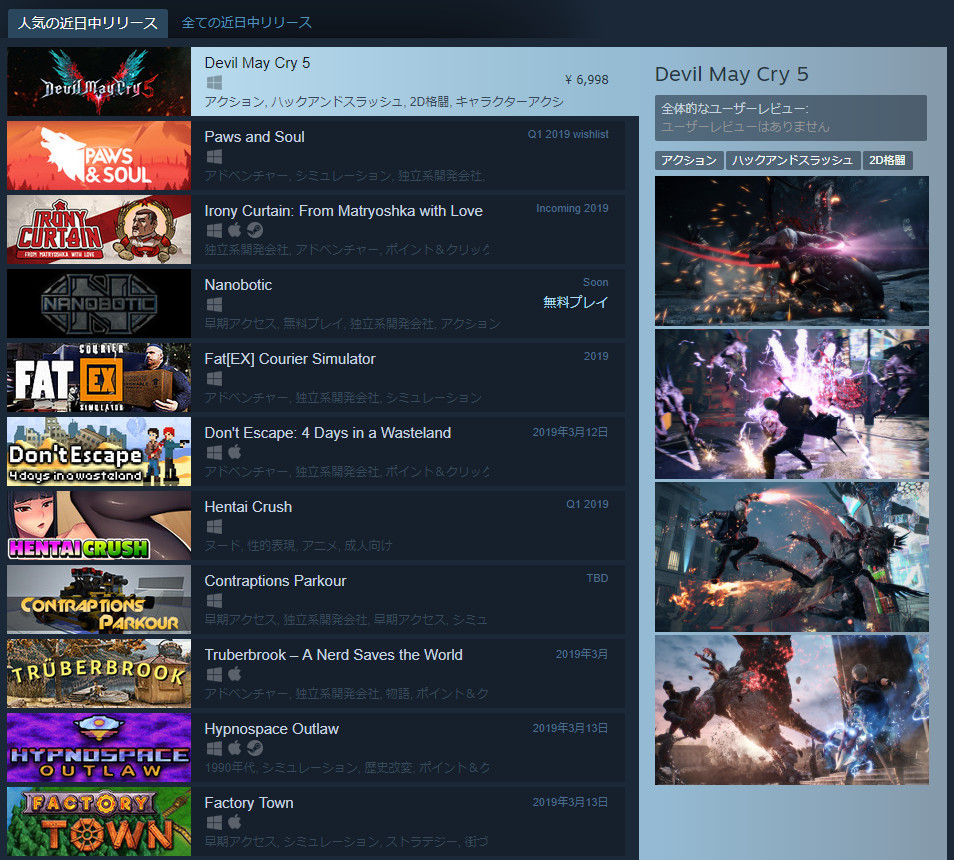954x860 pixels.
Task: Click the Steam icon under Irony Curtain
Action: 256,230
